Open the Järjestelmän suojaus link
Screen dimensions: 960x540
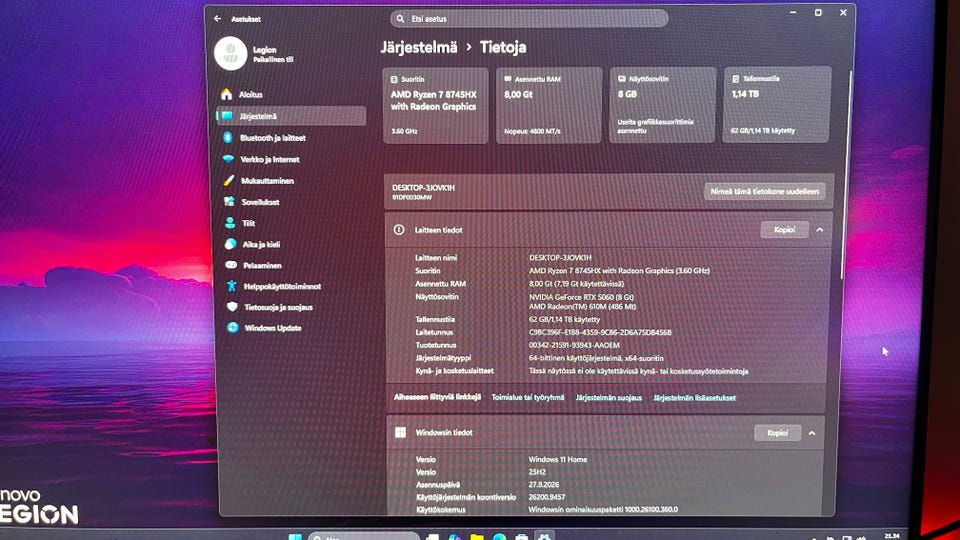[609, 397]
